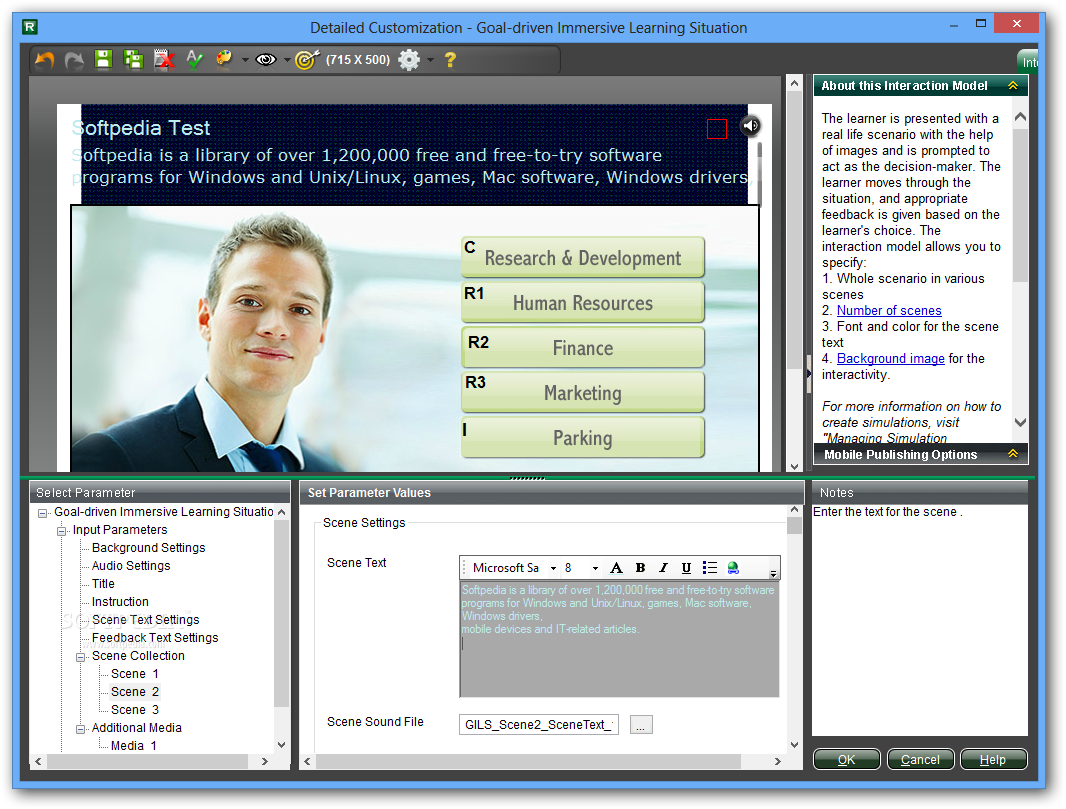The image size is (1066, 809).
Task: Click in the Scene Text editing area
Action: tap(619, 638)
